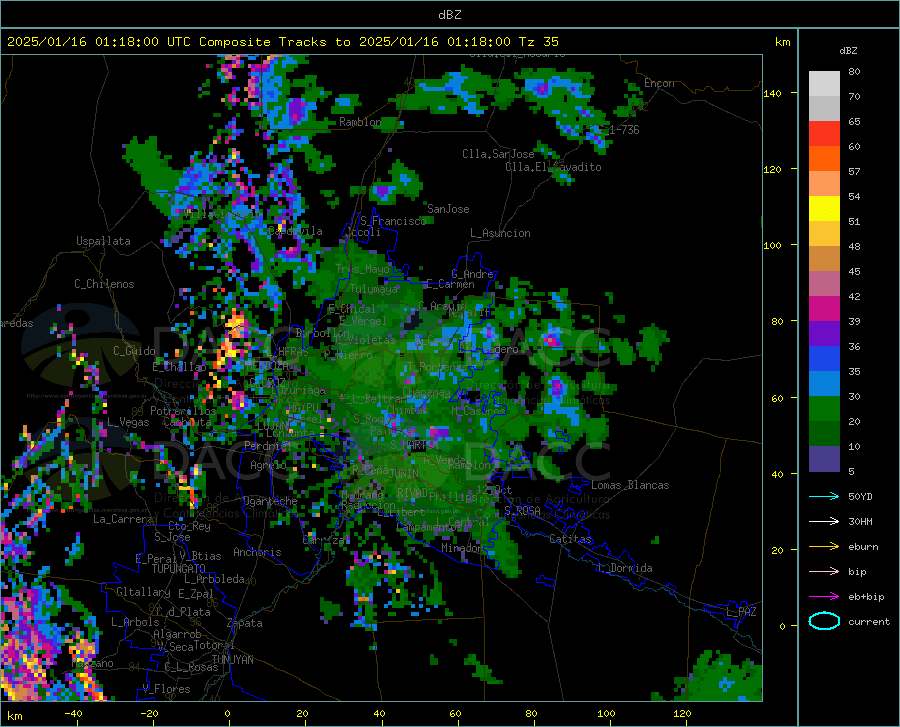Click the 'TUNUYAN' map label
This screenshot has width=900, height=727.
coord(232,660)
